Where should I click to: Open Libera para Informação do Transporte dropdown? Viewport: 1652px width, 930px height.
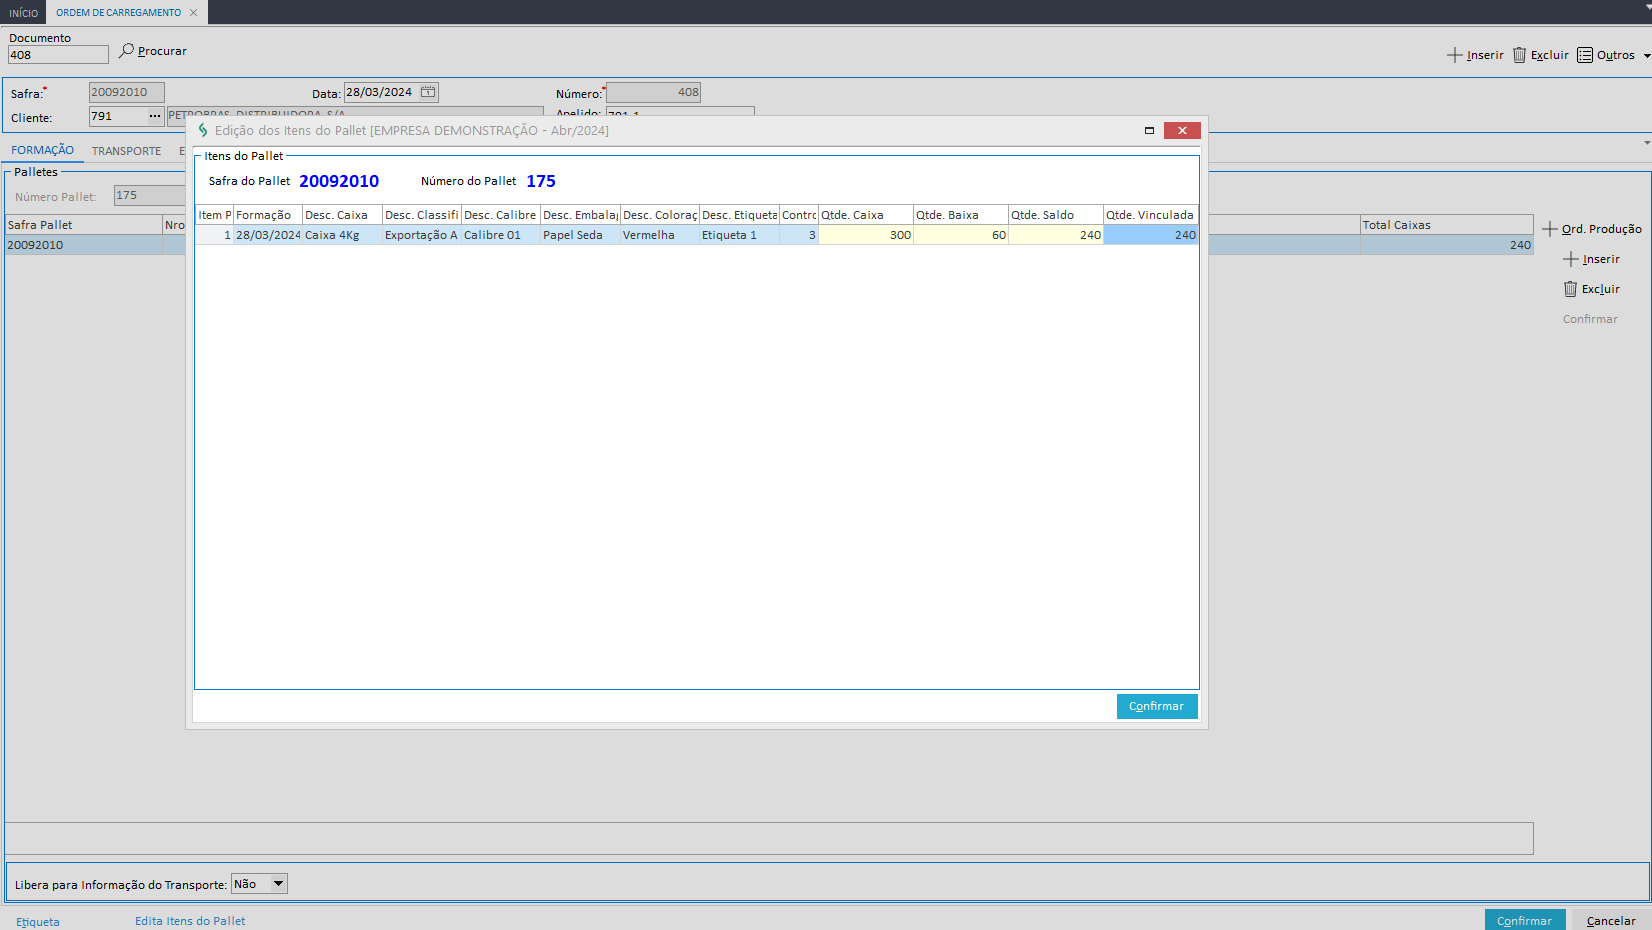pyautogui.click(x=279, y=884)
